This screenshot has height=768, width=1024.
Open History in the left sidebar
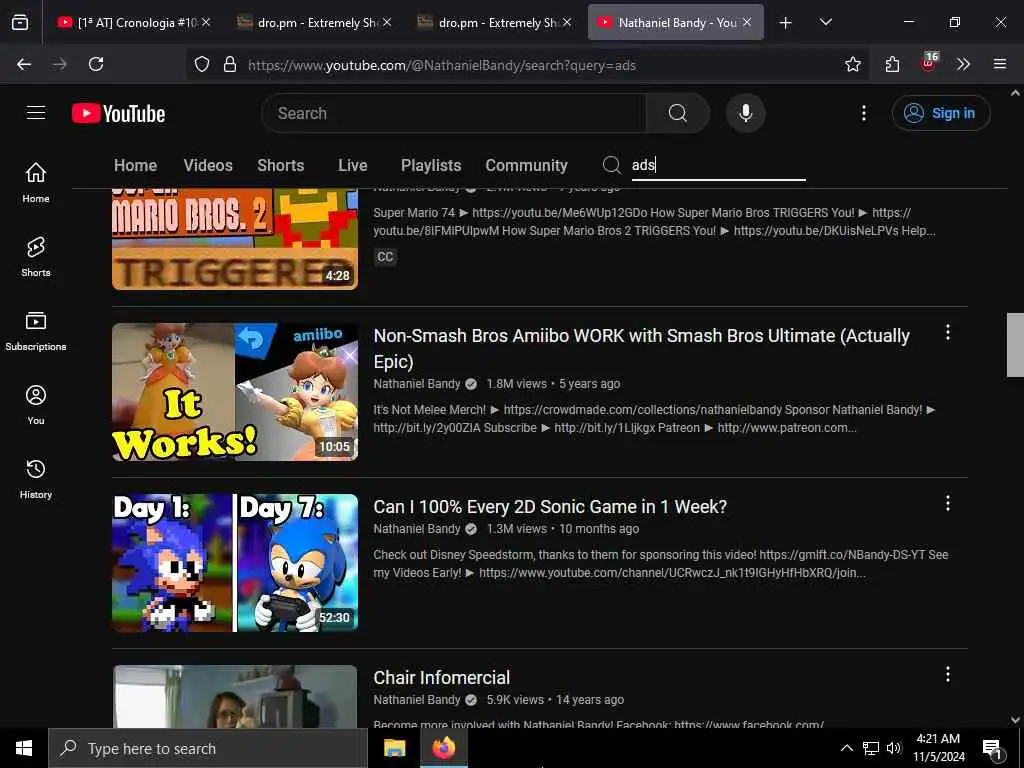tap(36, 479)
